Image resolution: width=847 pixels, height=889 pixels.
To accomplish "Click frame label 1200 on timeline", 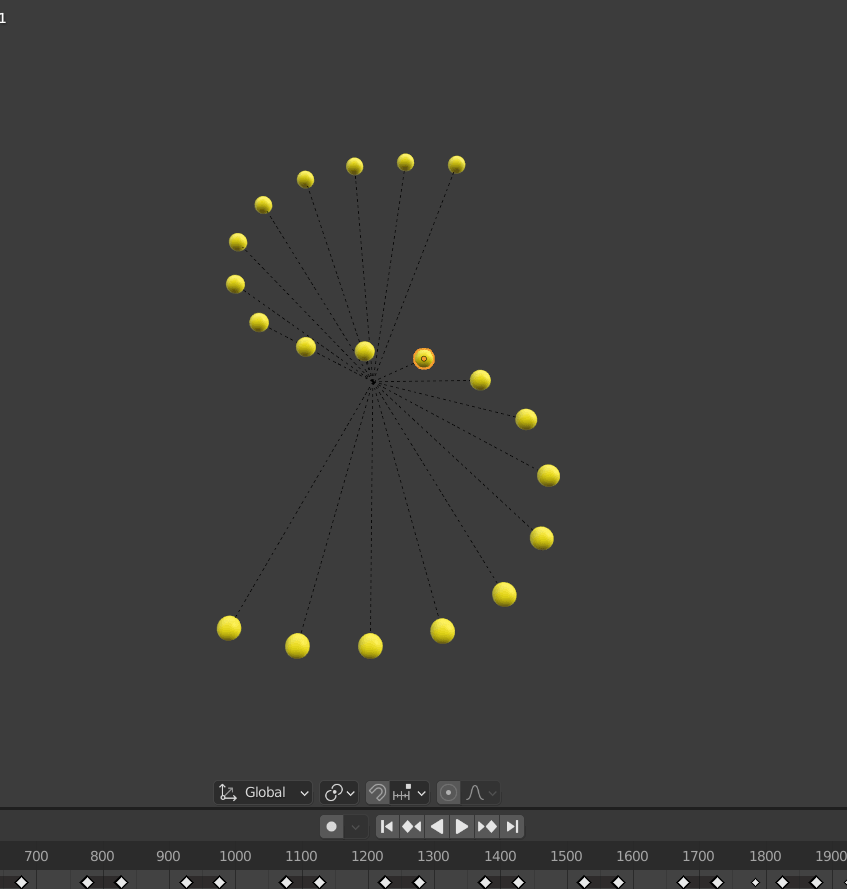I will click(367, 856).
